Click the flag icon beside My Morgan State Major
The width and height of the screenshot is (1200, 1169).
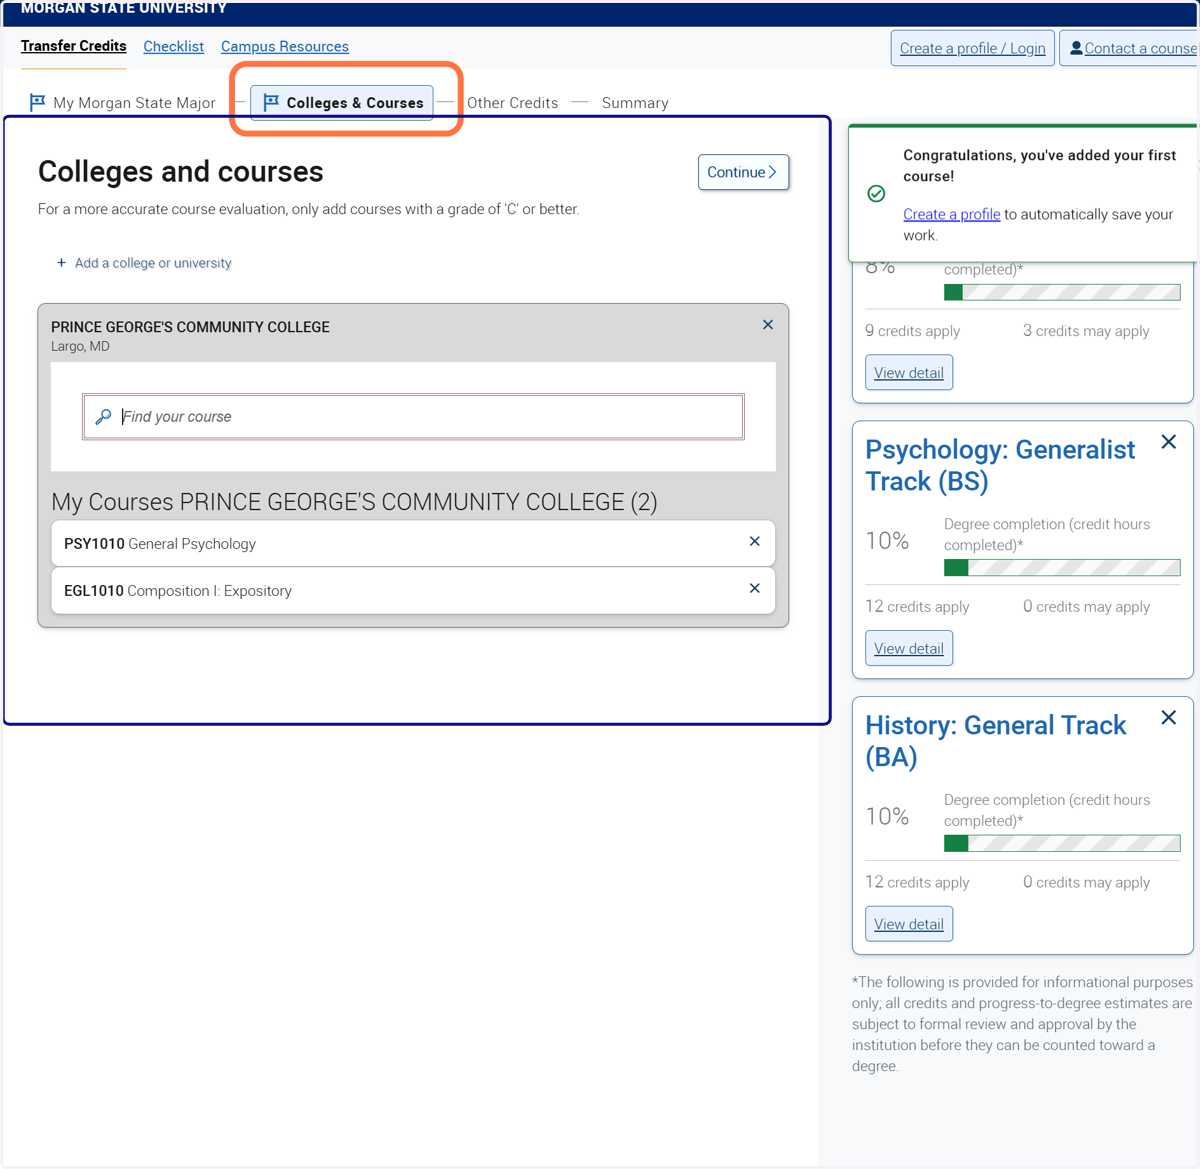point(38,102)
